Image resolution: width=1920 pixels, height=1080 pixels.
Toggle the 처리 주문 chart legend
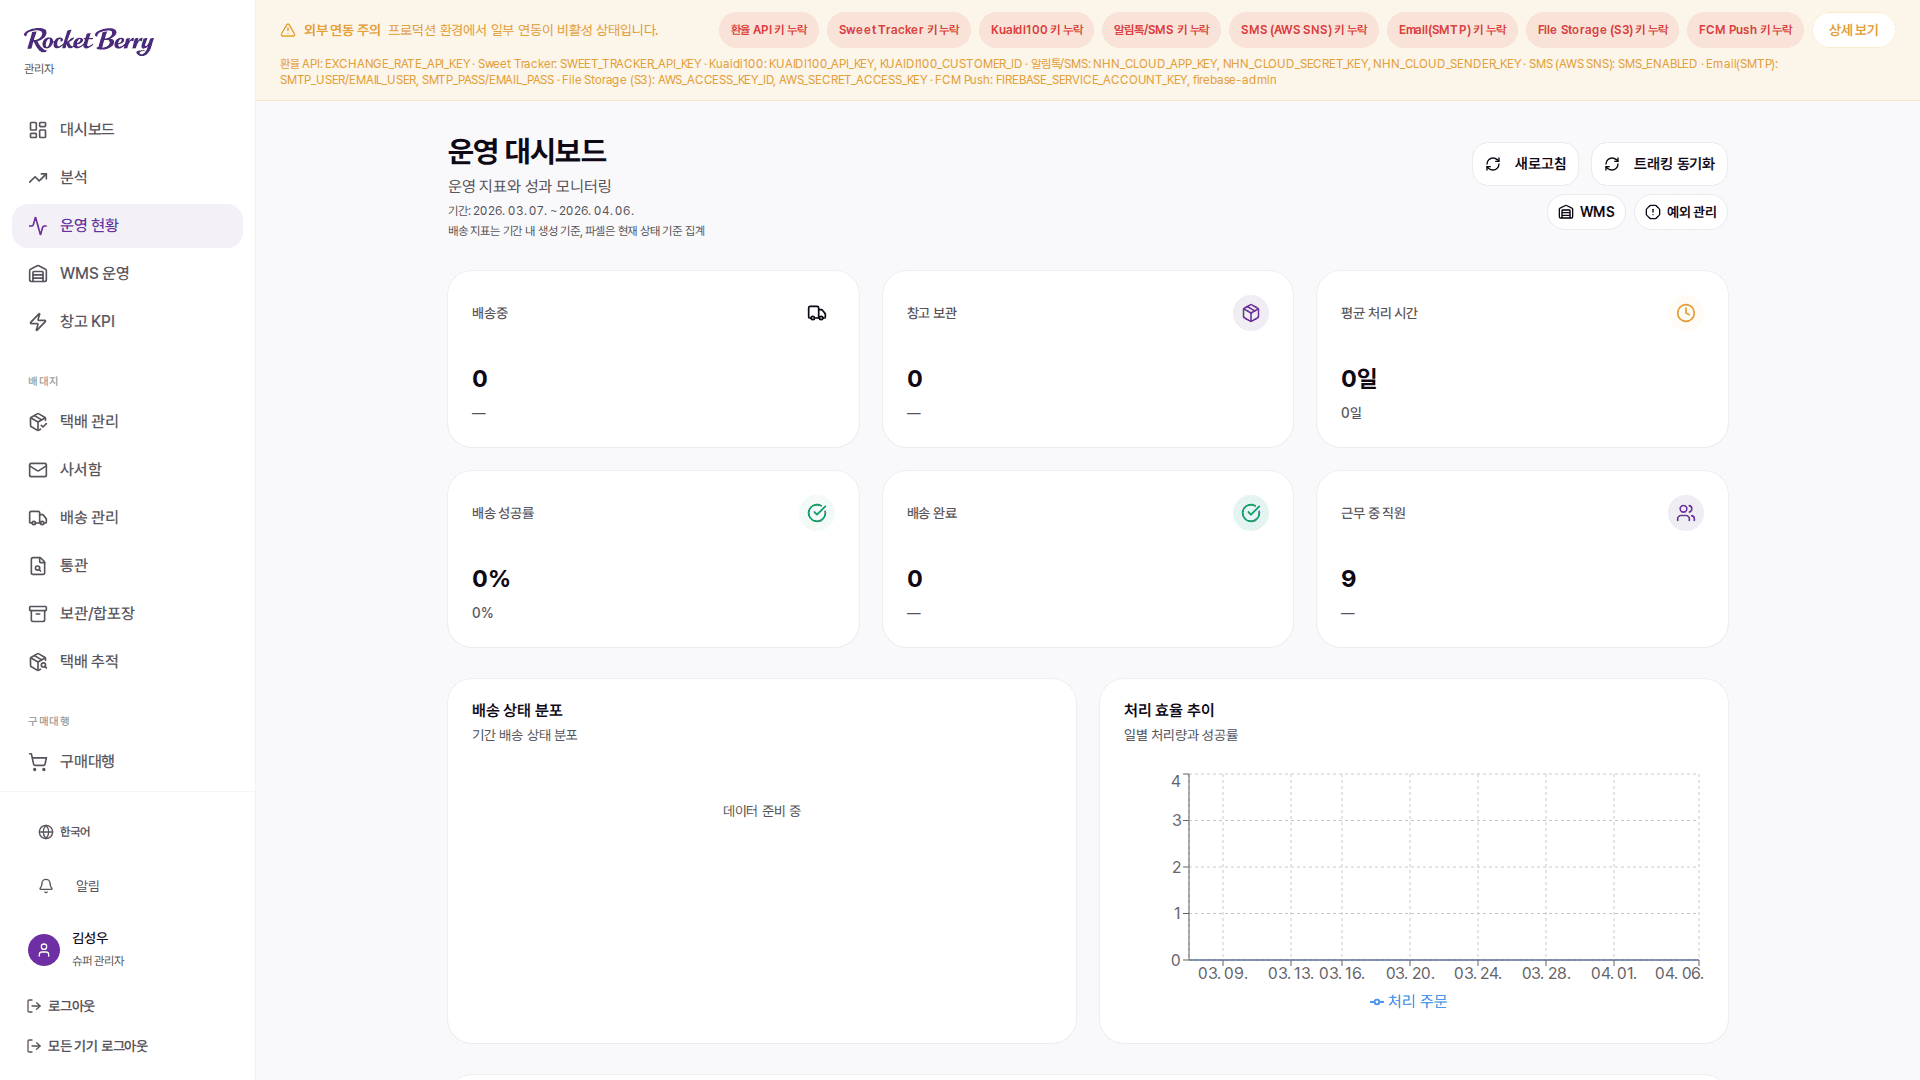(x=1408, y=1001)
